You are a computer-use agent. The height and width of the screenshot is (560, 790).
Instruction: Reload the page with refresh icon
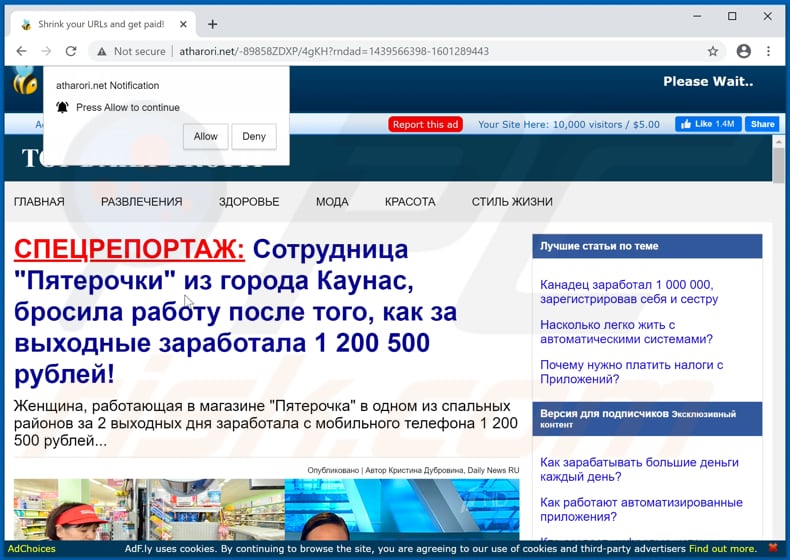pyautogui.click(x=71, y=51)
